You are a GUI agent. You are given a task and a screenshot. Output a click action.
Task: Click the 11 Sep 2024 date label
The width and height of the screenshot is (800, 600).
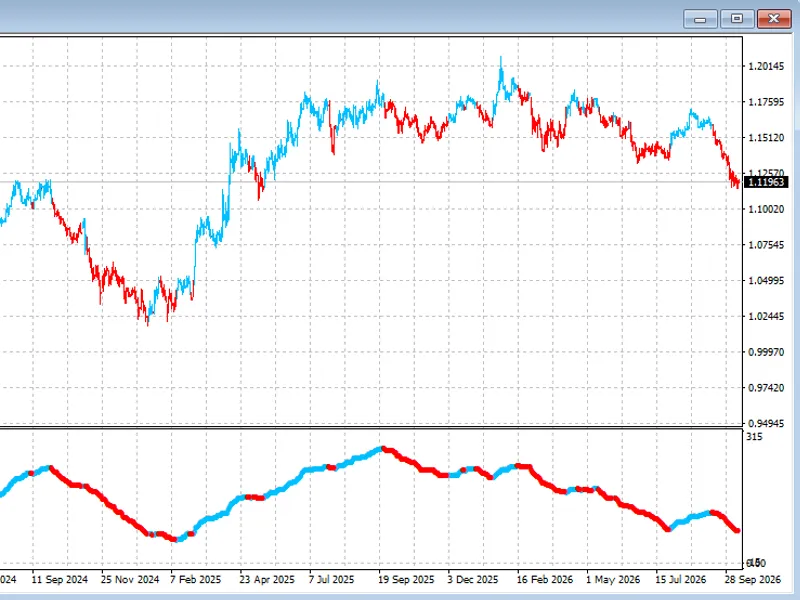(x=60, y=580)
